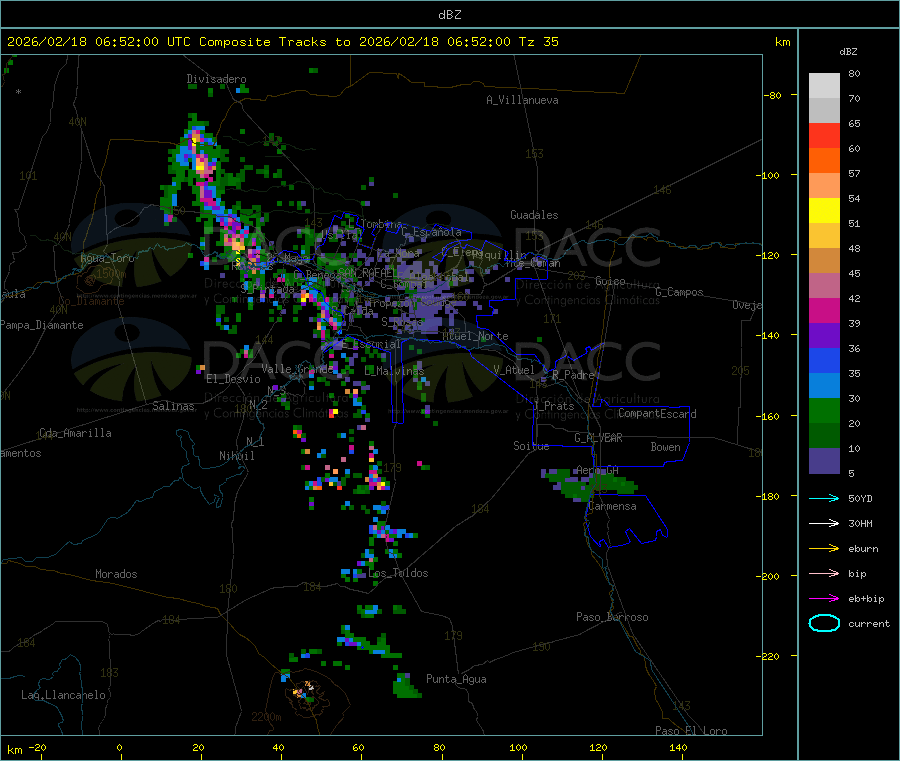Click the magenta swatch between 42 and 39
This screenshot has width=900, height=761.
tap(824, 310)
